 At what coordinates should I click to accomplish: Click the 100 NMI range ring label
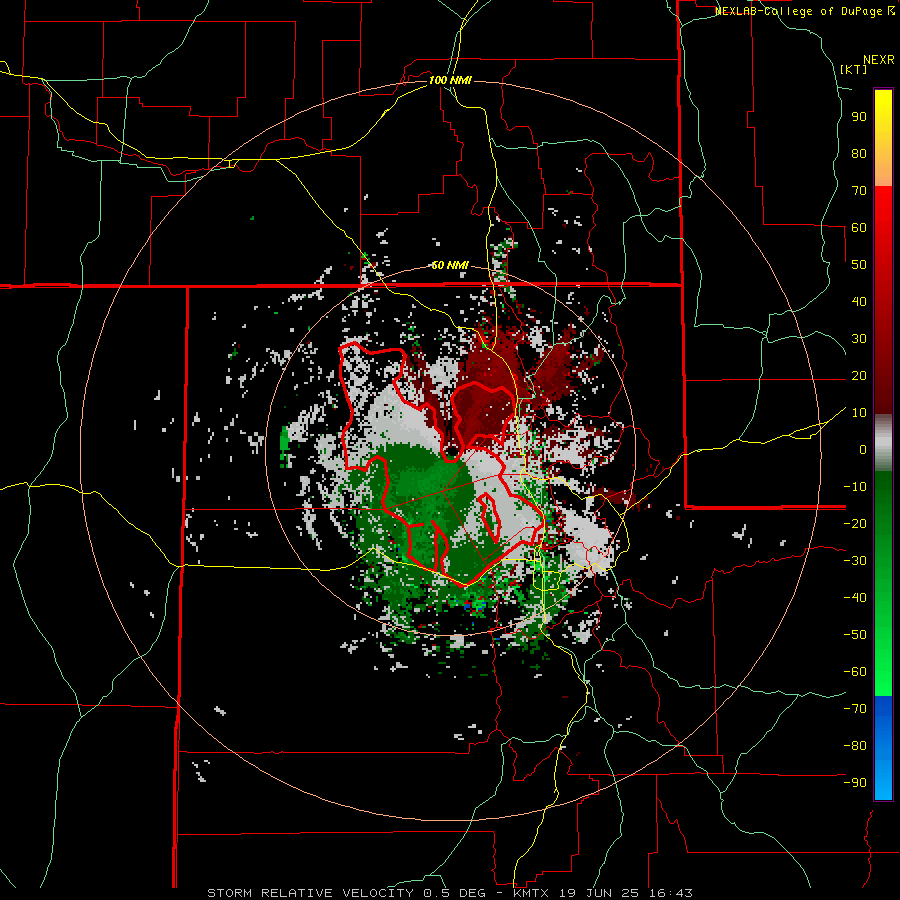(450, 80)
